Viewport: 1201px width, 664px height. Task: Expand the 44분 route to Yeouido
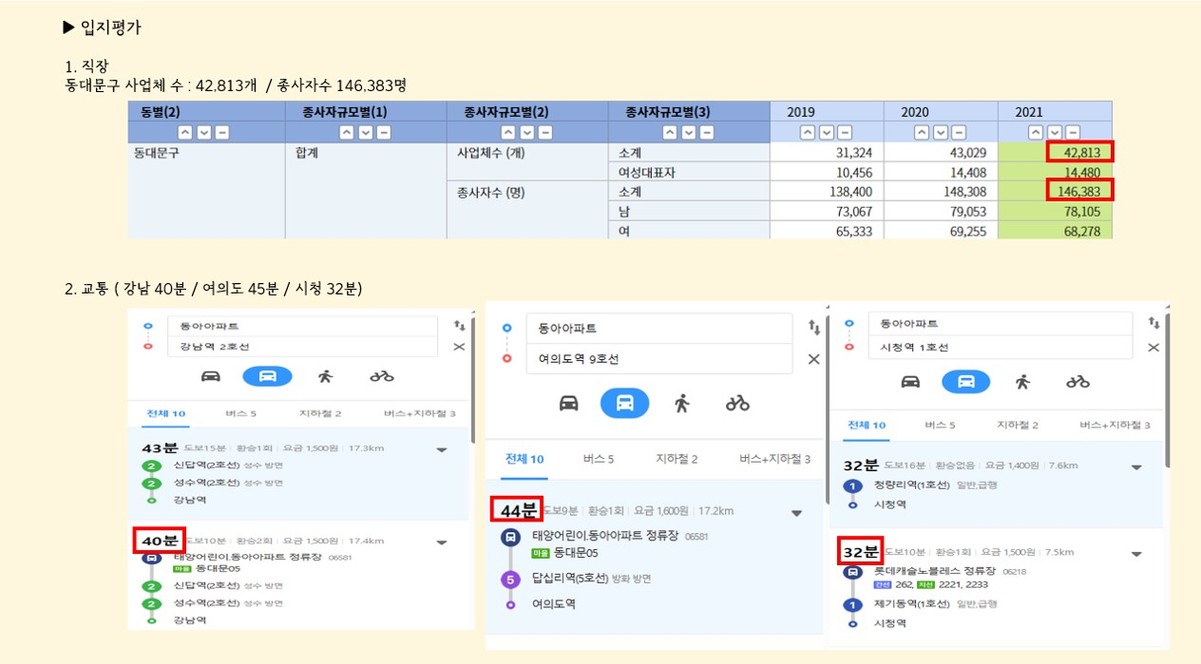coord(796,514)
